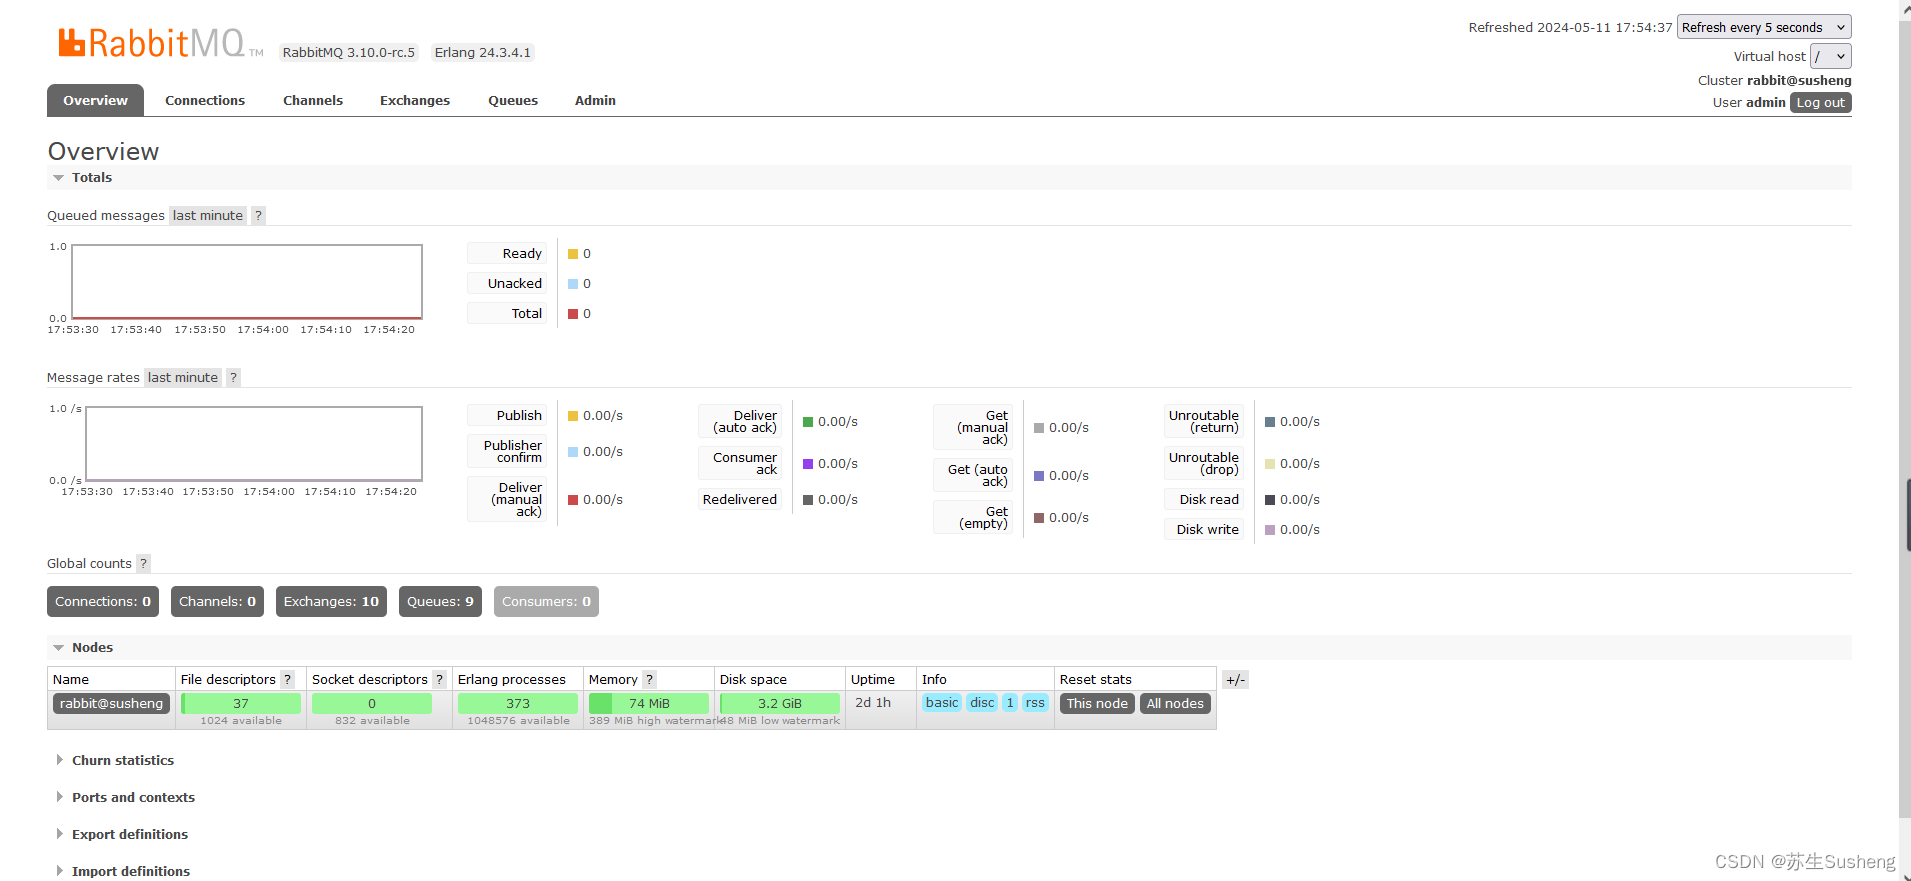Click the info tag numbered 1

(1010, 702)
